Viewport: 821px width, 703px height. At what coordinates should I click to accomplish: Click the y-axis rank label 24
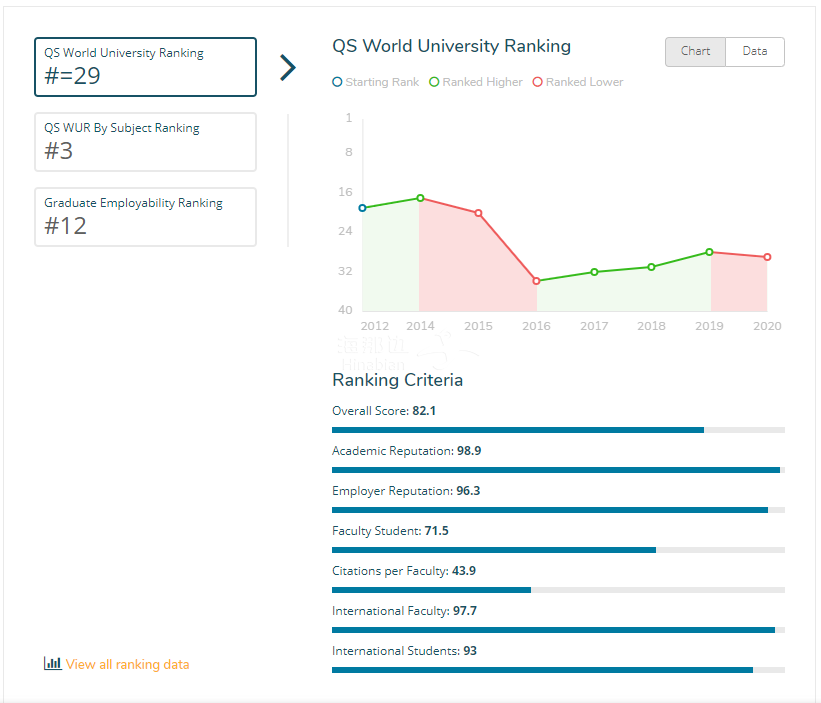tap(346, 231)
